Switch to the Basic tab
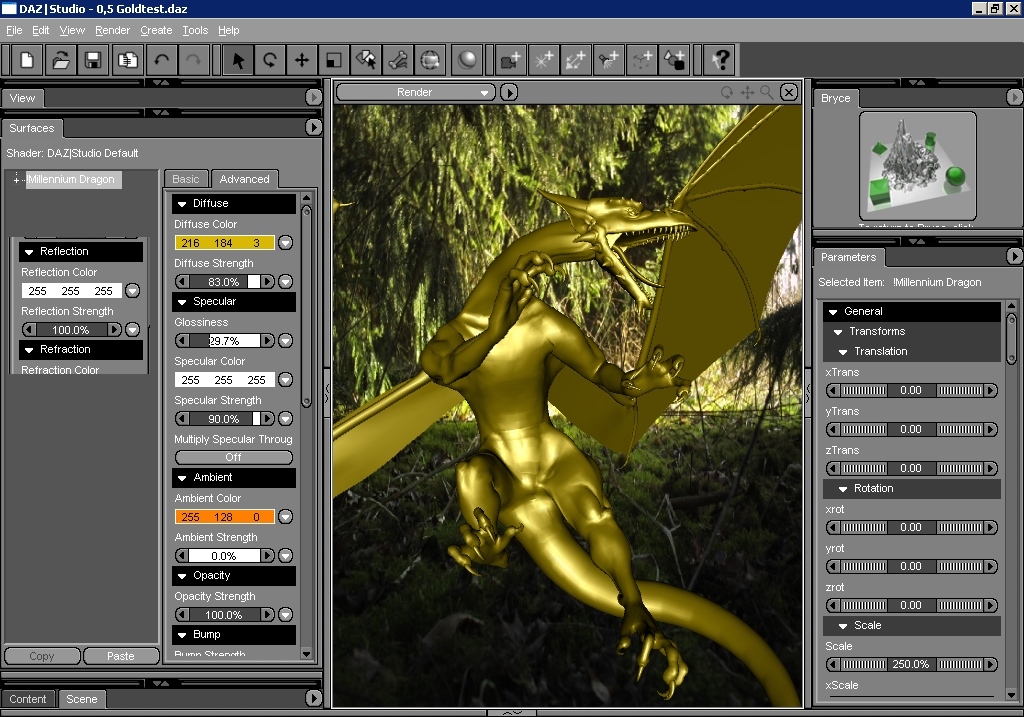The height and width of the screenshot is (717, 1024). point(186,179)
